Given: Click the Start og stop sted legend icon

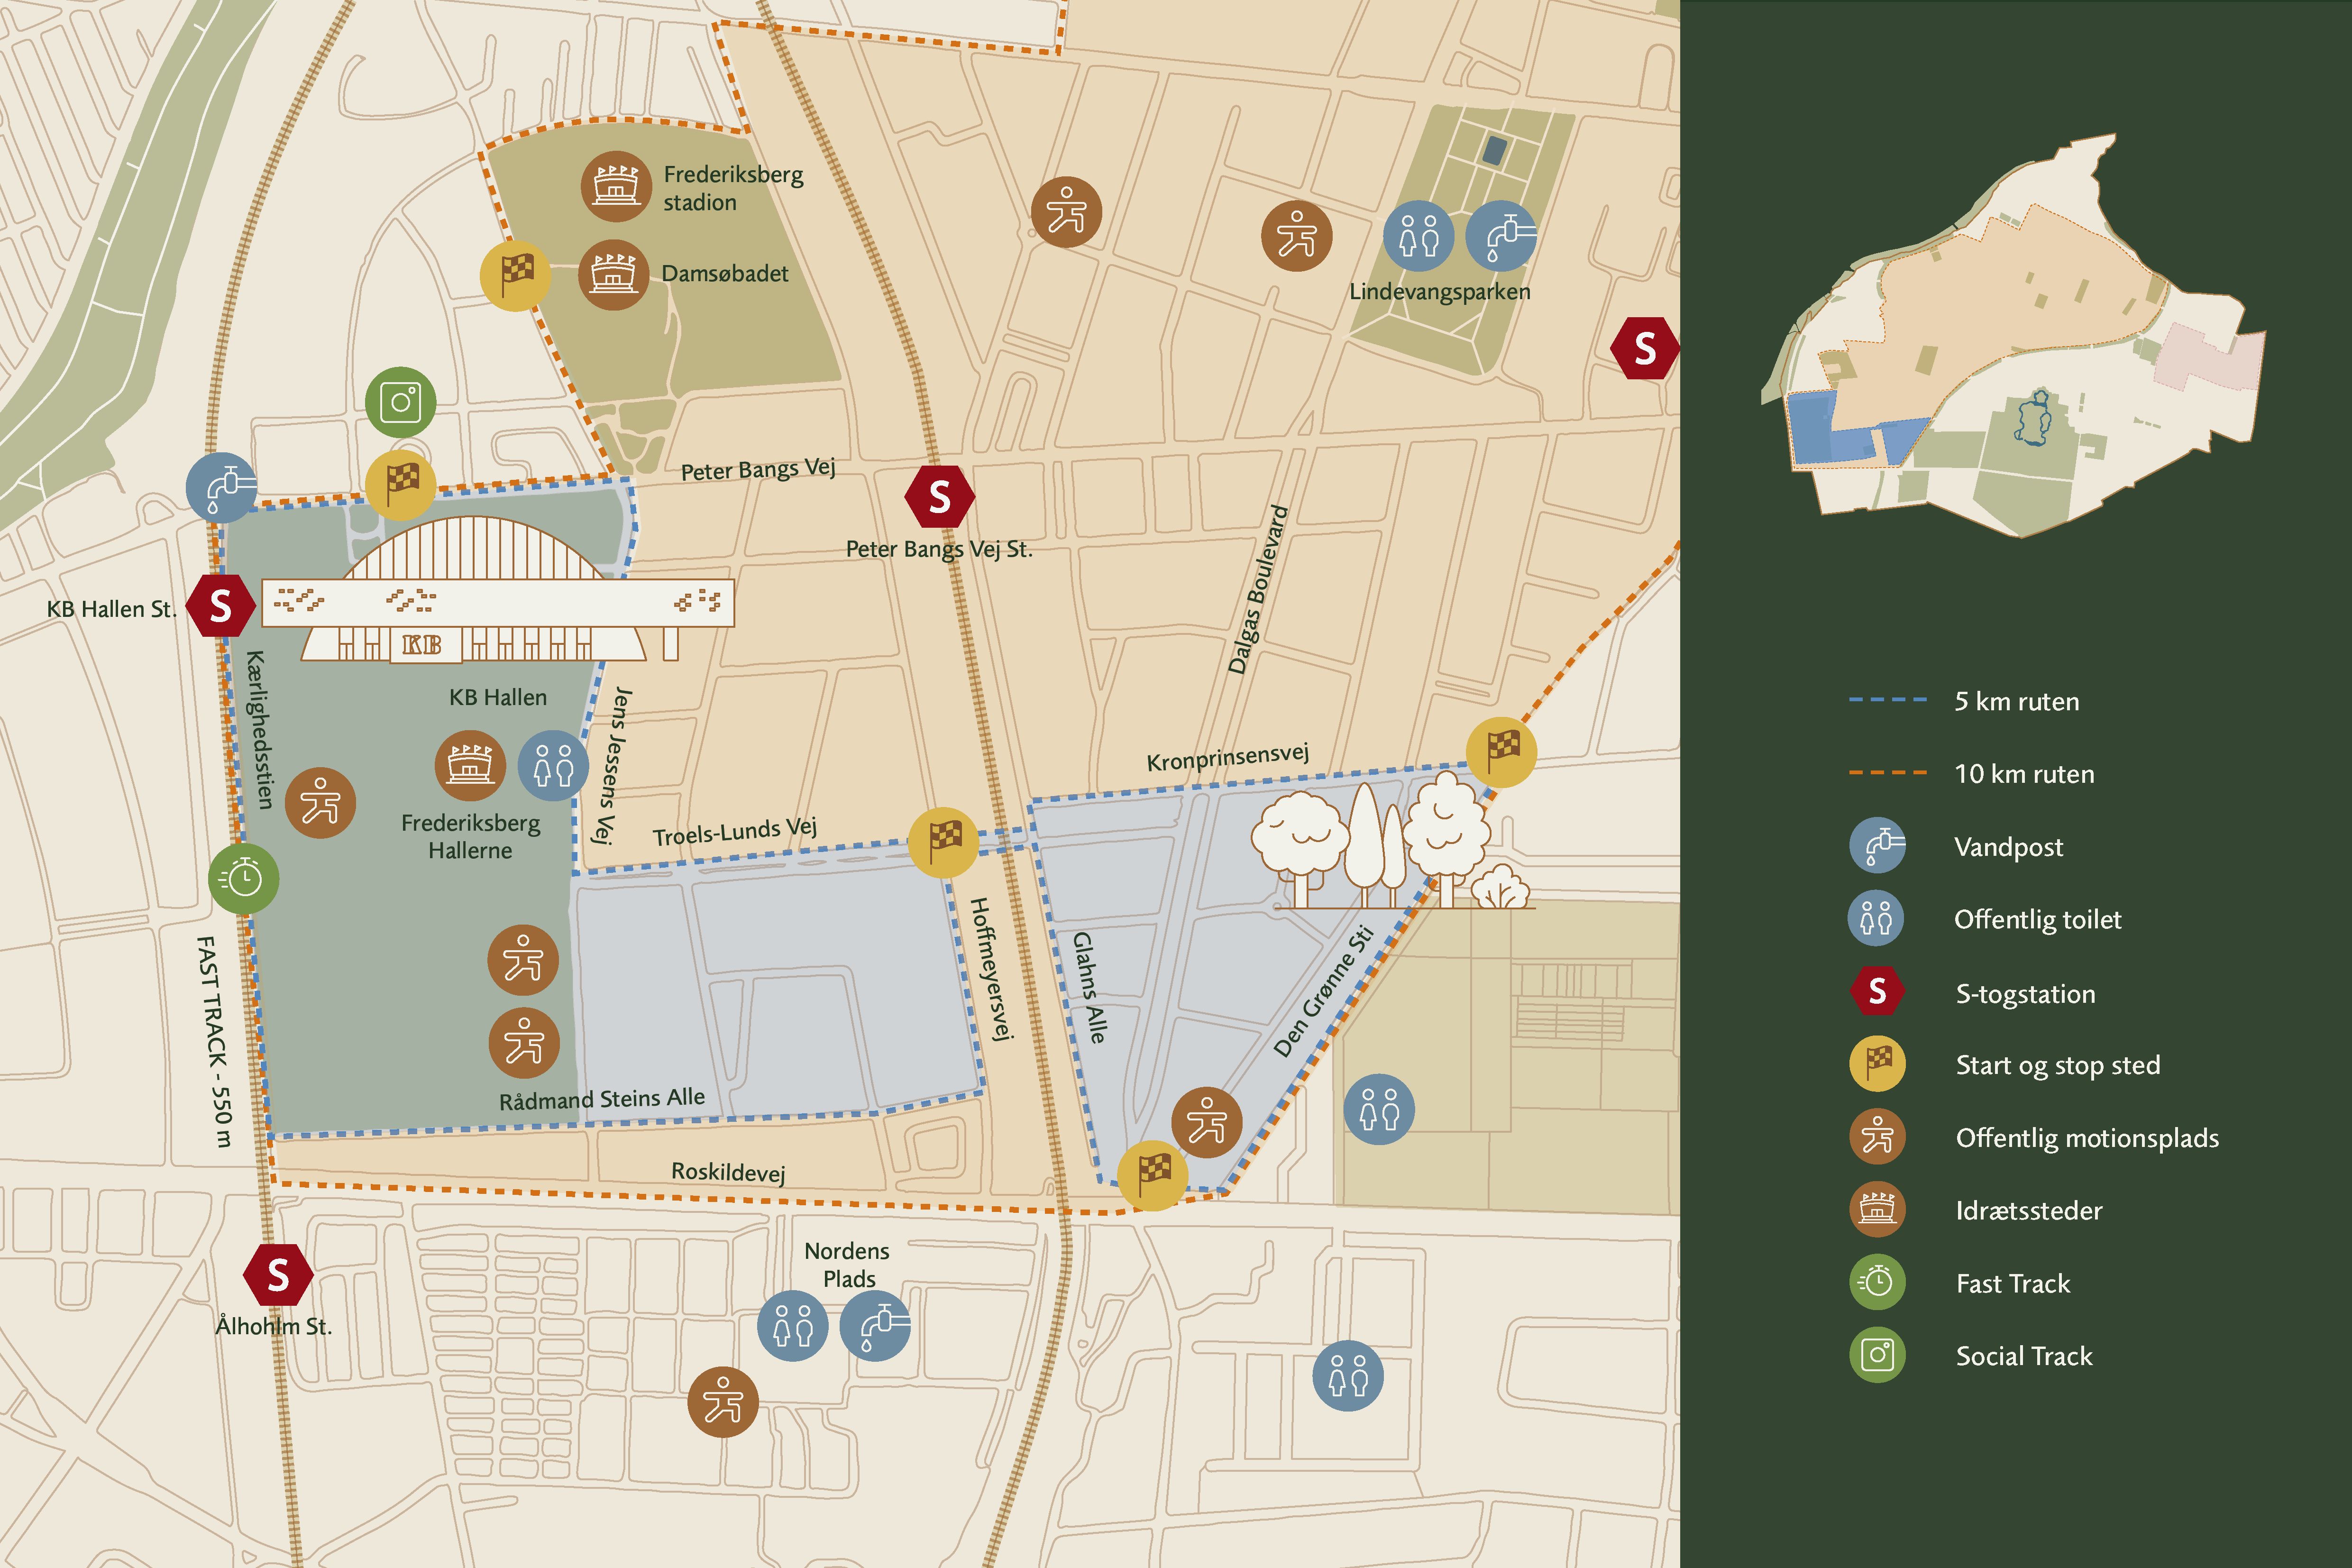Looking at the screenshot, I should coord(1877,1064).
